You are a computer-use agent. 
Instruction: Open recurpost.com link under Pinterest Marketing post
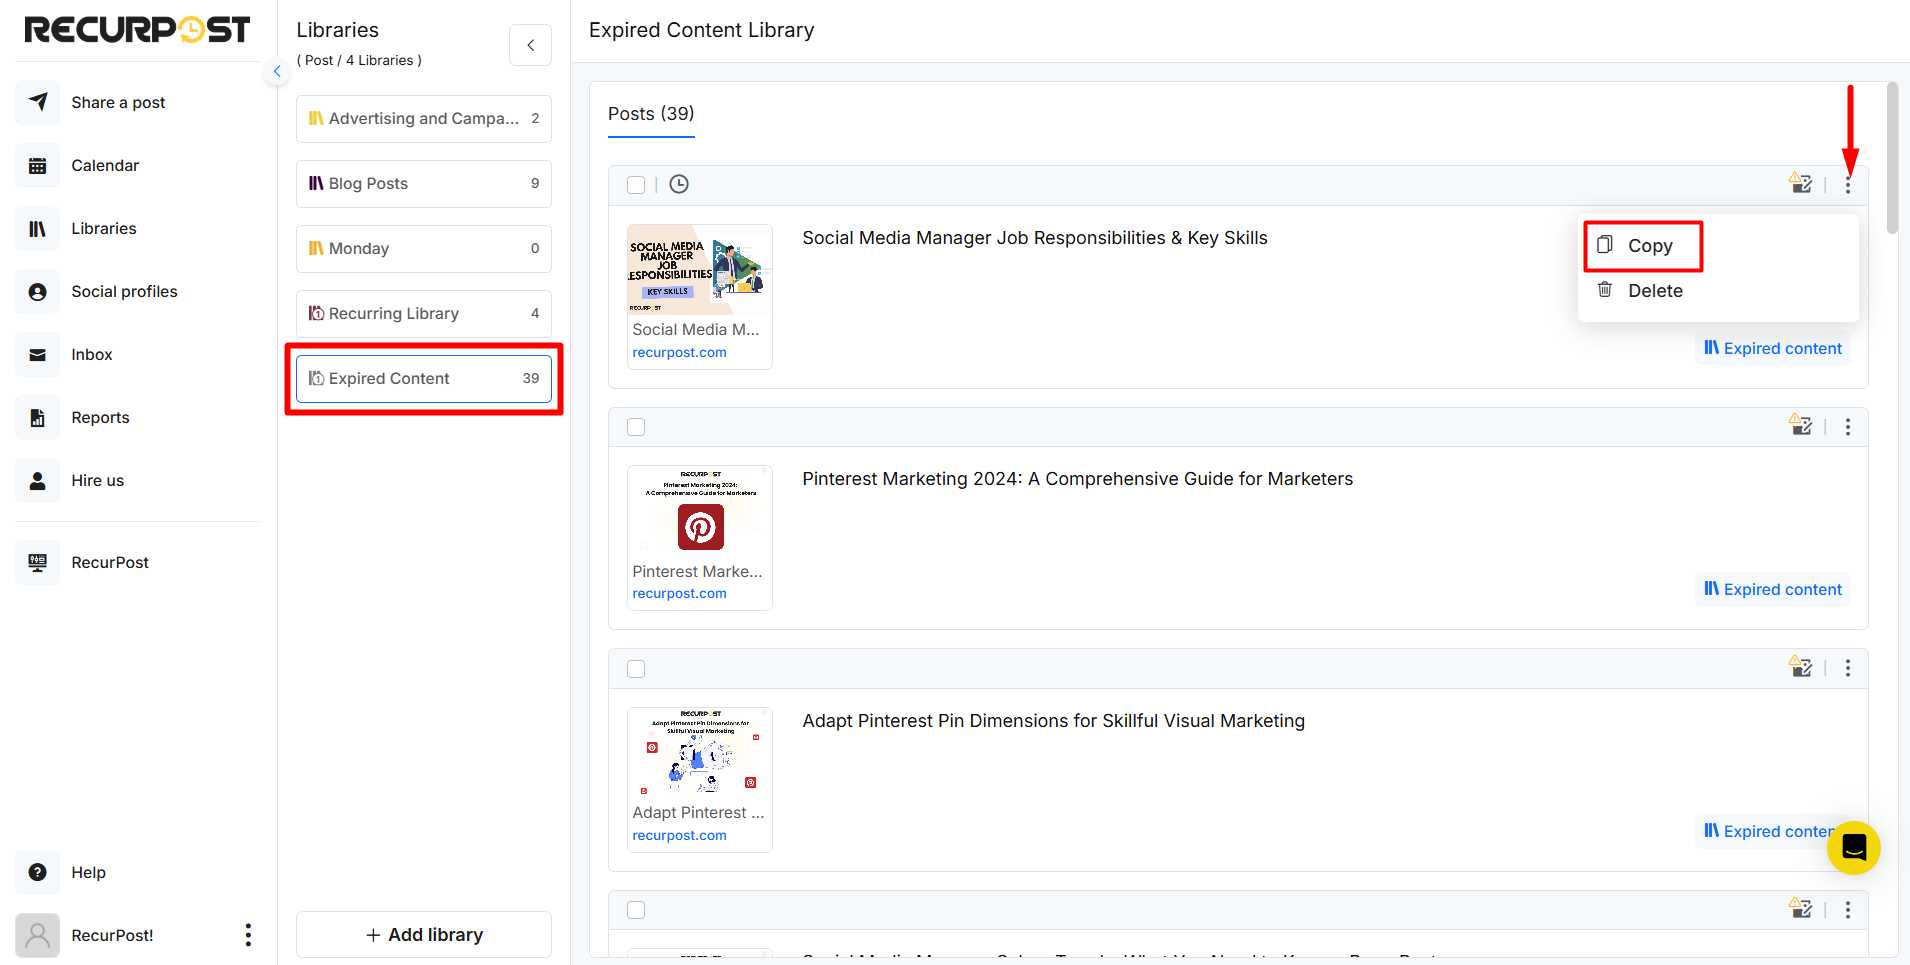click(x=679, y=594)
